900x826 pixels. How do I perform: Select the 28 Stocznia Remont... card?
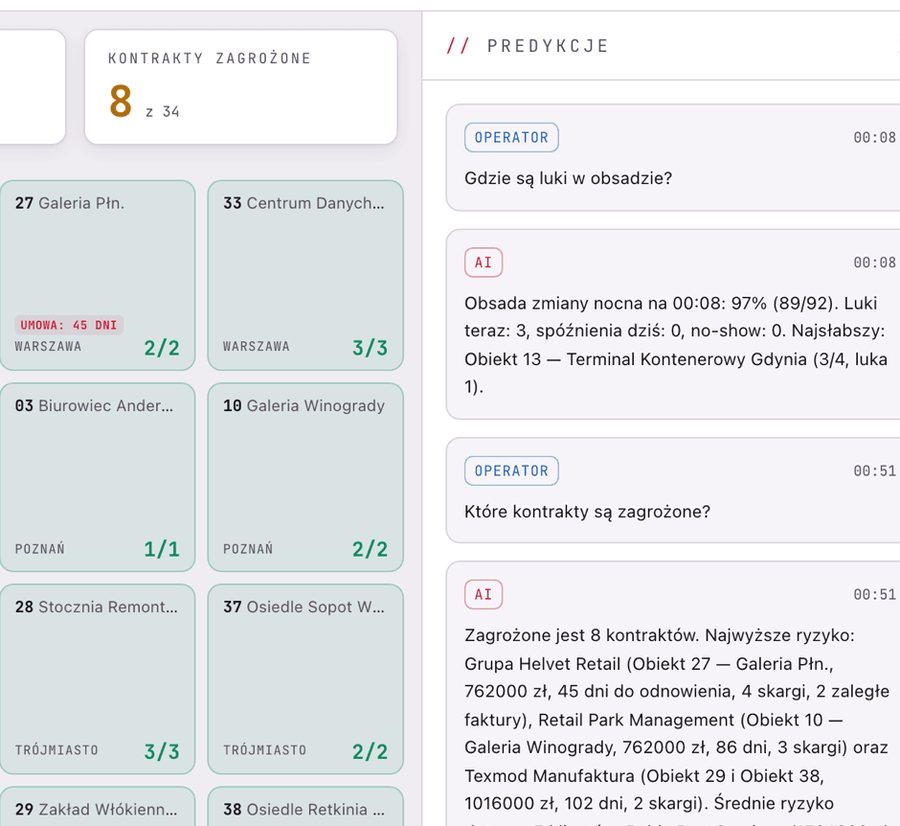click(x=97, y=679)
